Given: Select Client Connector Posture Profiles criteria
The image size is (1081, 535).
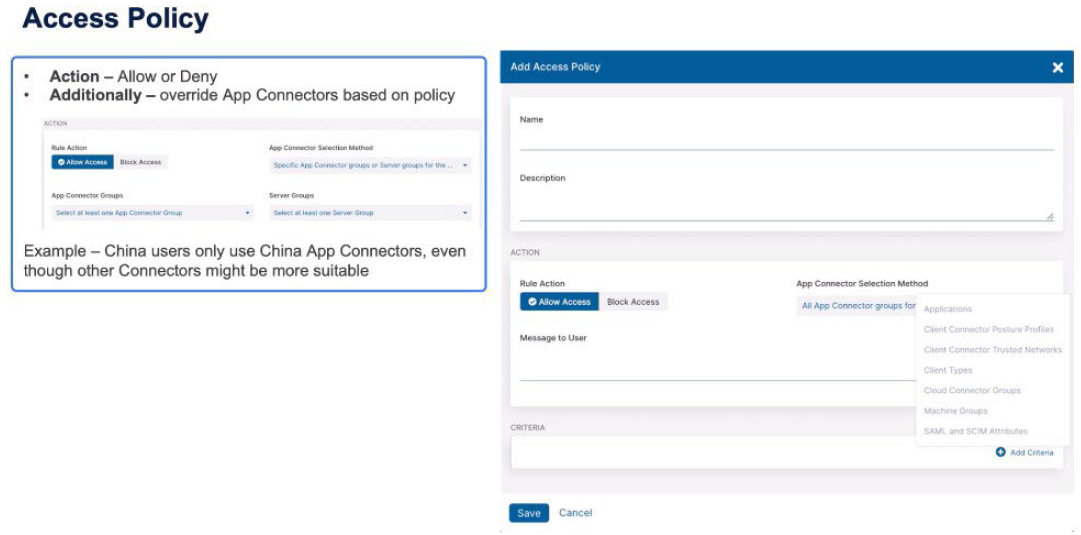Looking at the screenshot, I should tap(988, 330).
